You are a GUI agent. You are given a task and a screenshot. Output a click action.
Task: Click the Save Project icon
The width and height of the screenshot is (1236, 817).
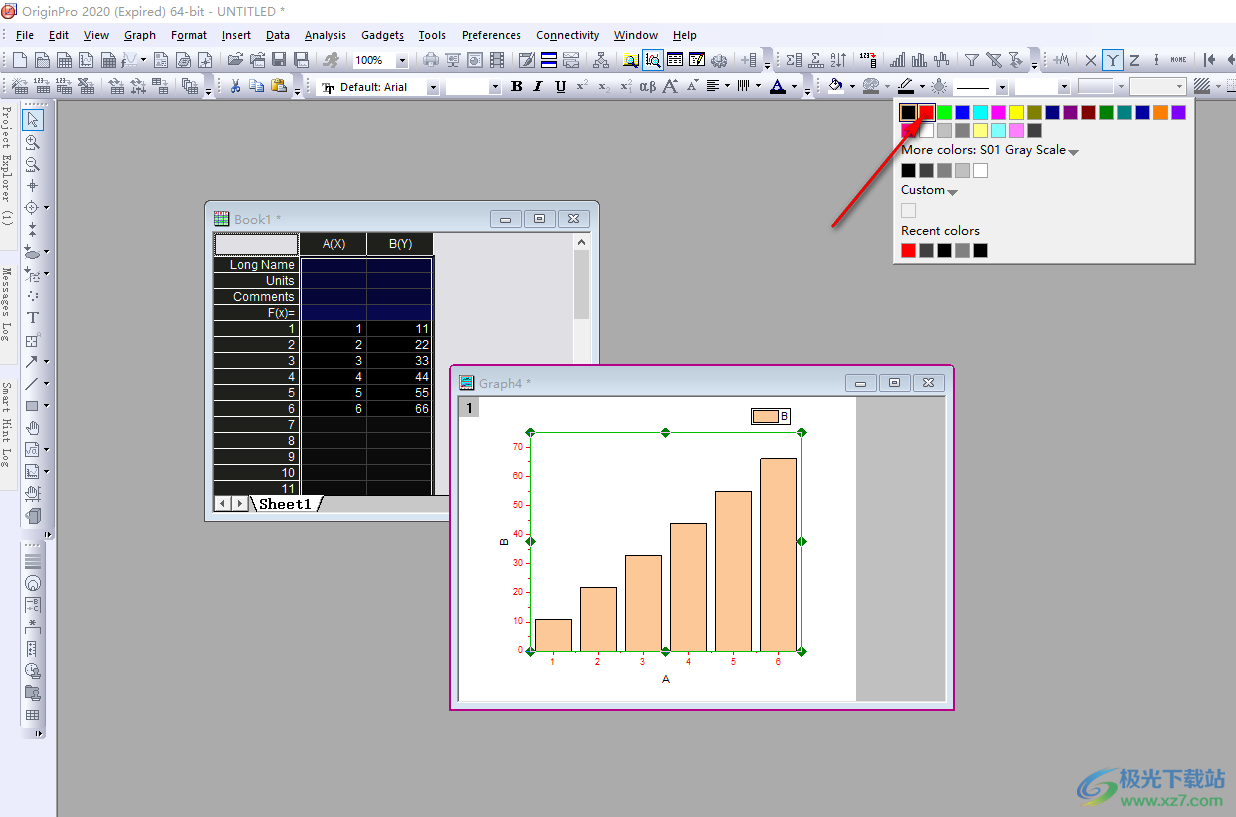[x=279, y=61]
